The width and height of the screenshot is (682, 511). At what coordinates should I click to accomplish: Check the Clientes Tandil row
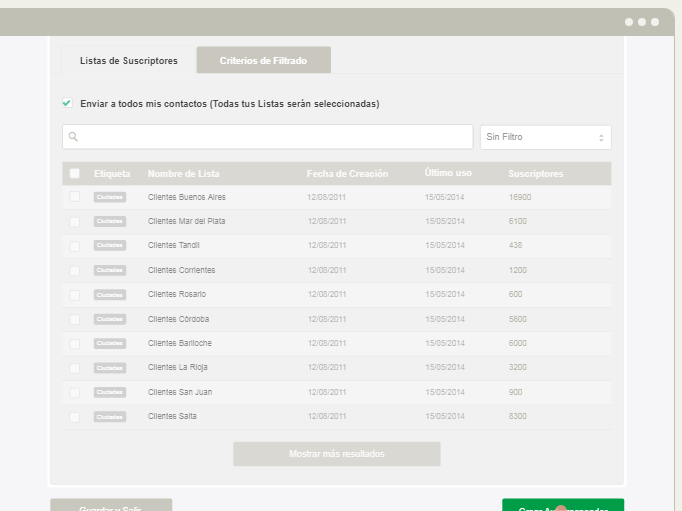[75, 246]
